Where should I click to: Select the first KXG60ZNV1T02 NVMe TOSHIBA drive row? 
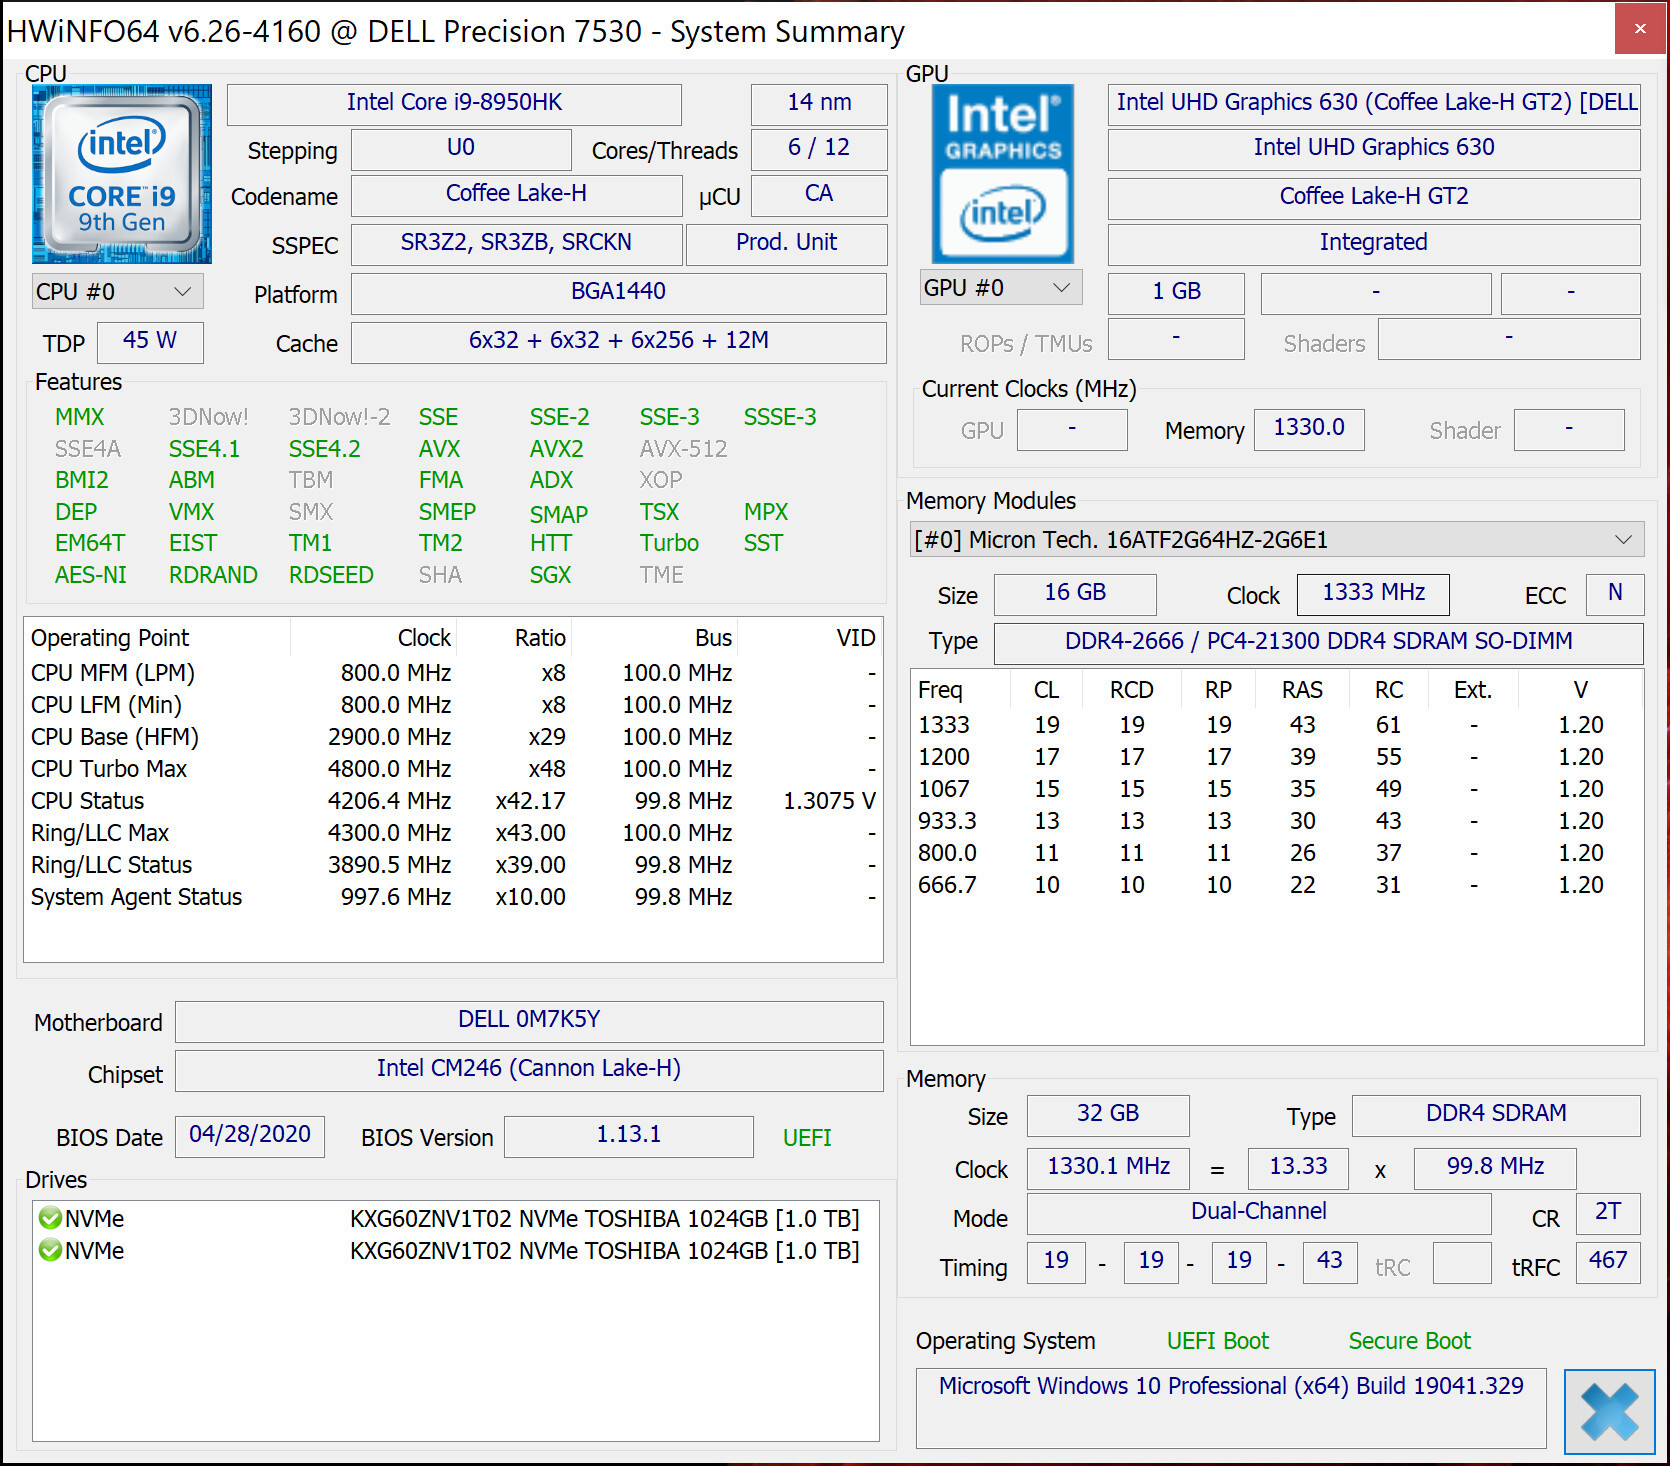(x=456, y=1219)
